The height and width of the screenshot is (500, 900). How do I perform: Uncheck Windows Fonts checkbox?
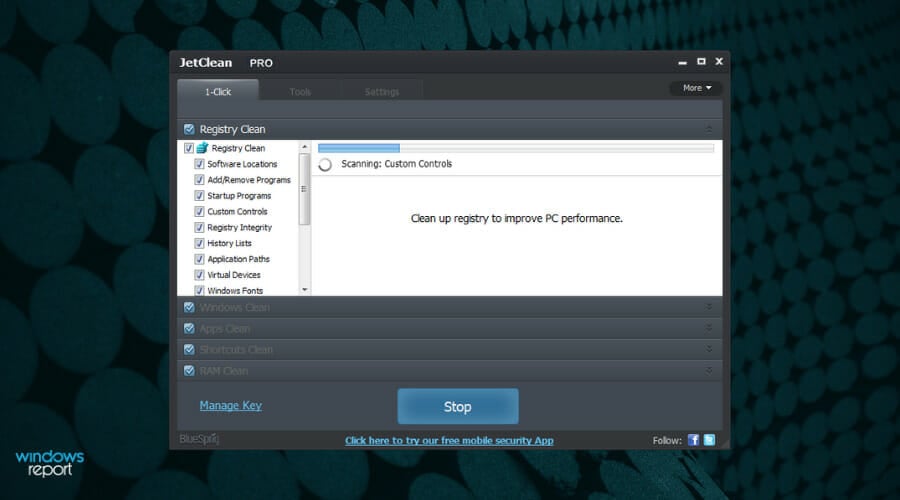click(x=199, y=290)
